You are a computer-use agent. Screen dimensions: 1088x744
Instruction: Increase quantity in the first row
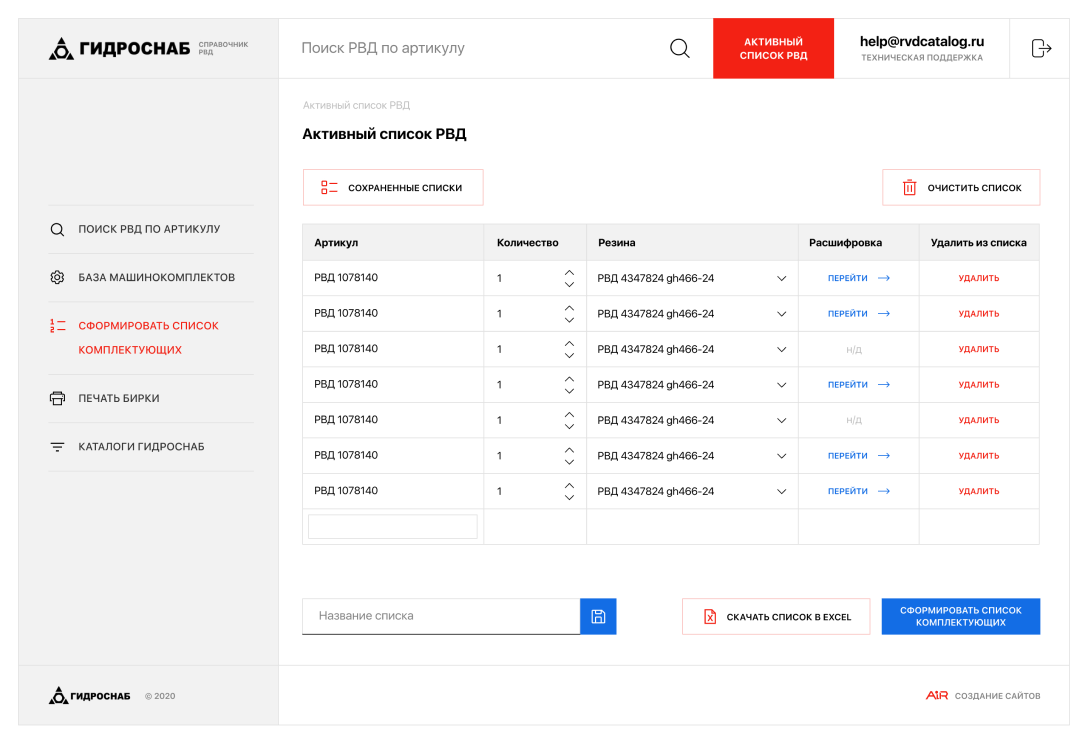coord(569,272)
